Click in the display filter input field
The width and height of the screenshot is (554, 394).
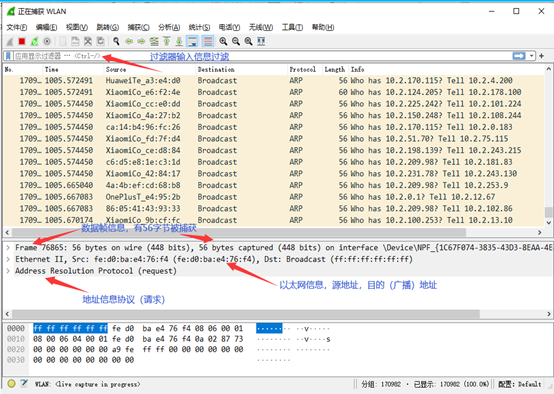(263, 56)
